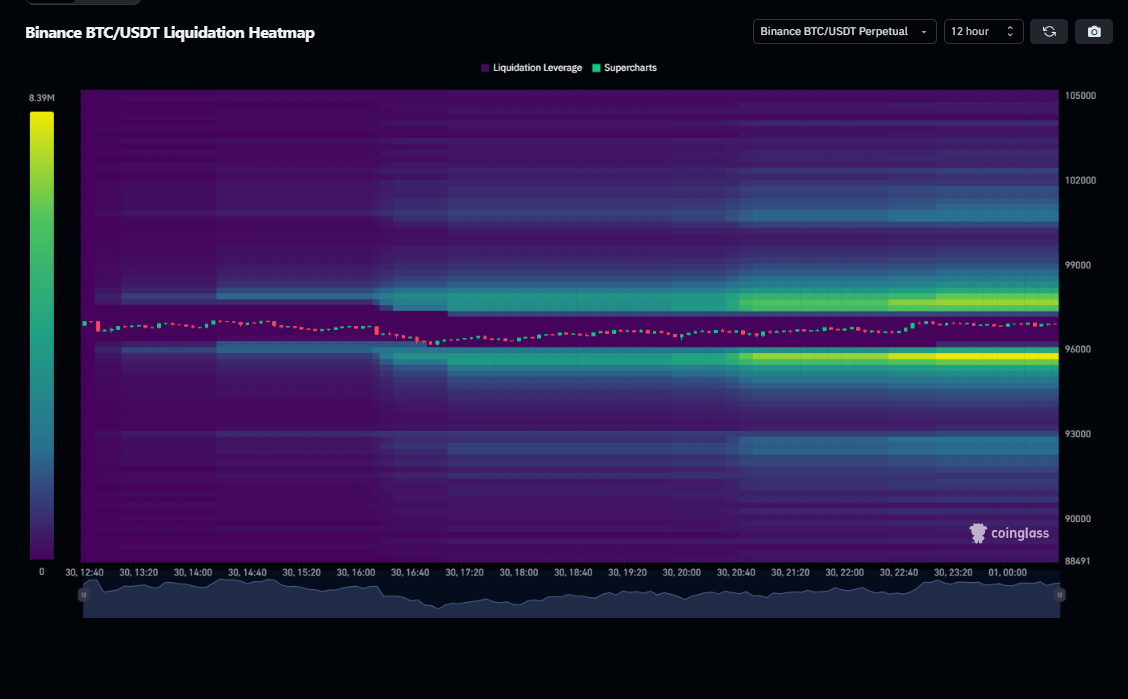
Task: Click the 12 hour selector up/down arrows
Action: pyautogui.click(x=1010, y=32)
